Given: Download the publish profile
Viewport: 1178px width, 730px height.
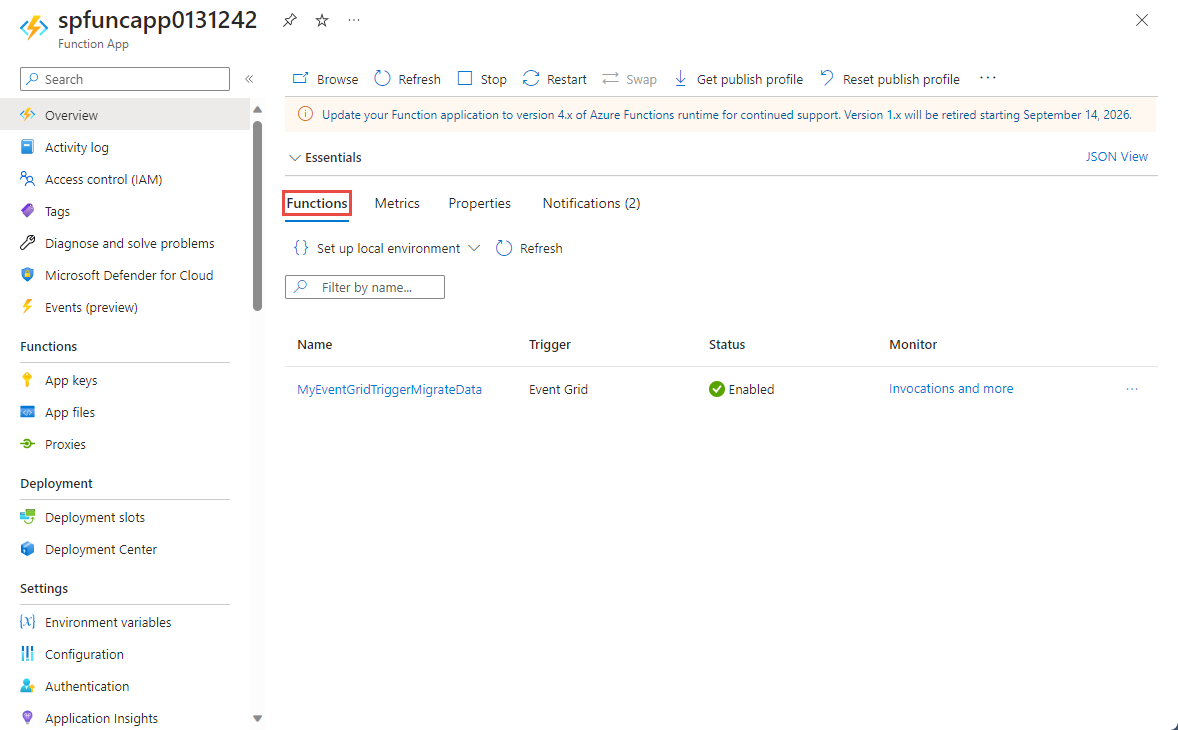Looking at the screenshot, I should coord(738,79).
